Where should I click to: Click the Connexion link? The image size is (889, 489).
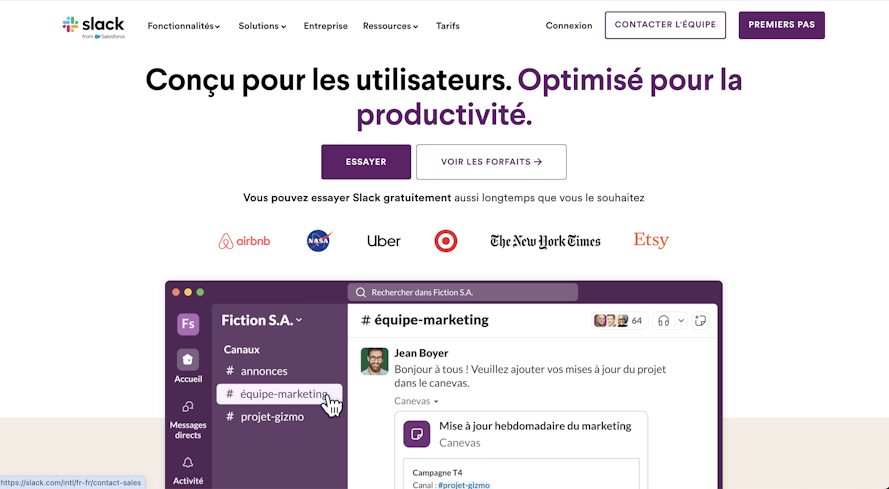point(569,26)
